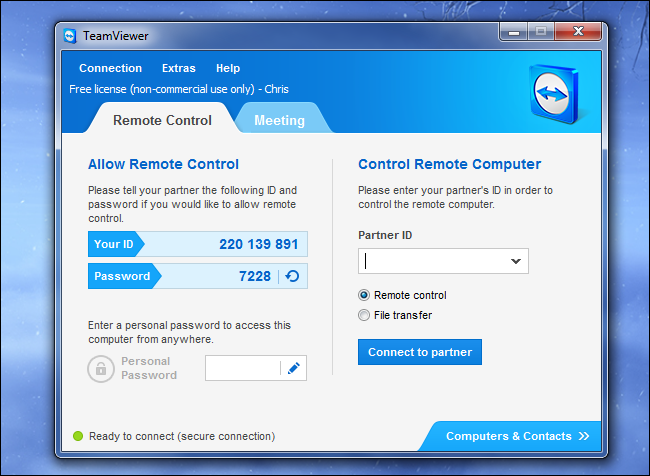Viewport: 650px width, 476px height.
Task: Click the lock icon beside Personal Password
Action: pyautogui.click(x=101, y=369)
